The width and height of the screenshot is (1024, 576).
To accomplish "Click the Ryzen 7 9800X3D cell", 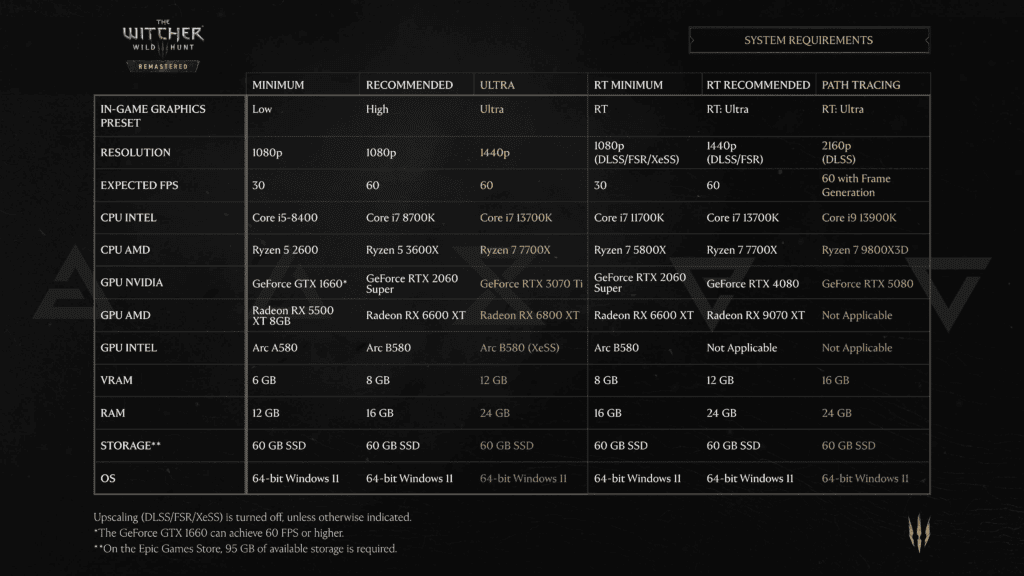I will tap(865, 250).
